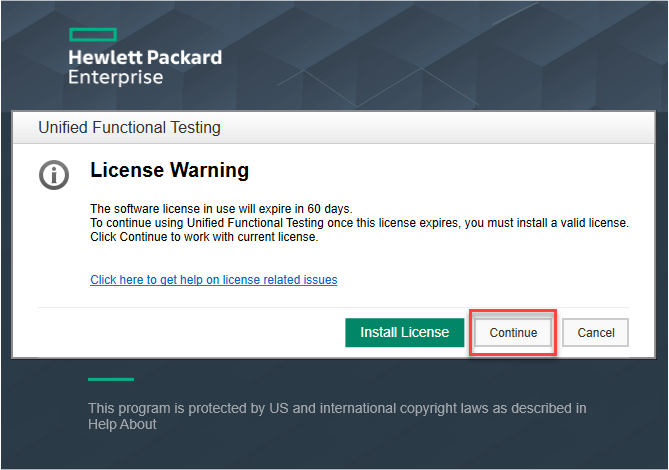Click the line about installing a valid license

(x=359, y=223)
